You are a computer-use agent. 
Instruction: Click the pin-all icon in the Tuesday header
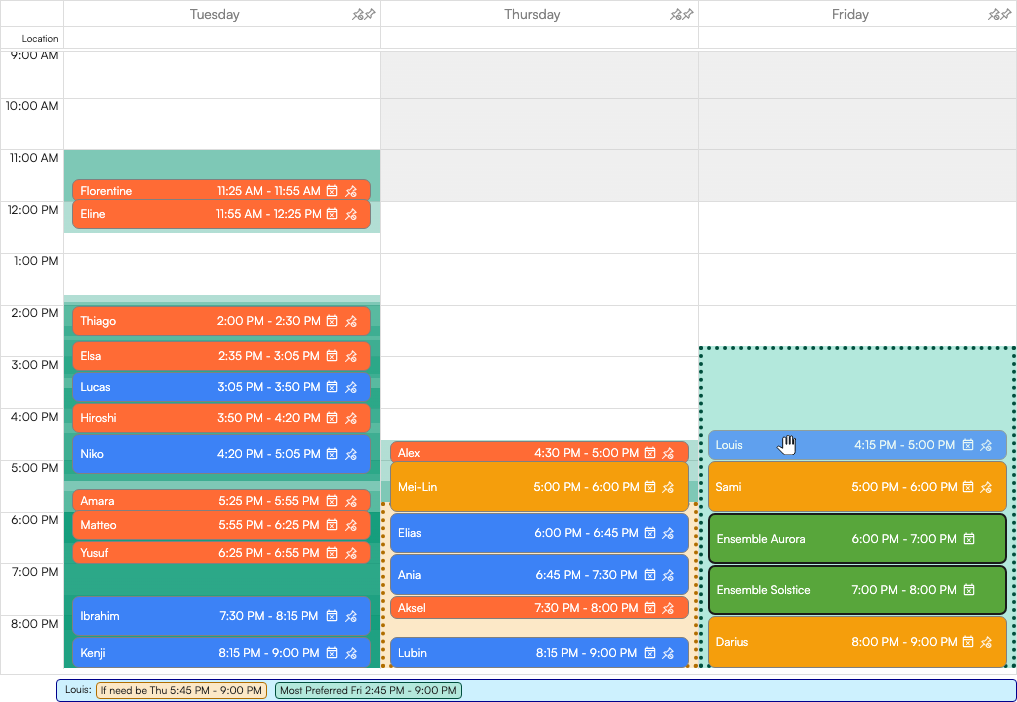coord(370,14)
